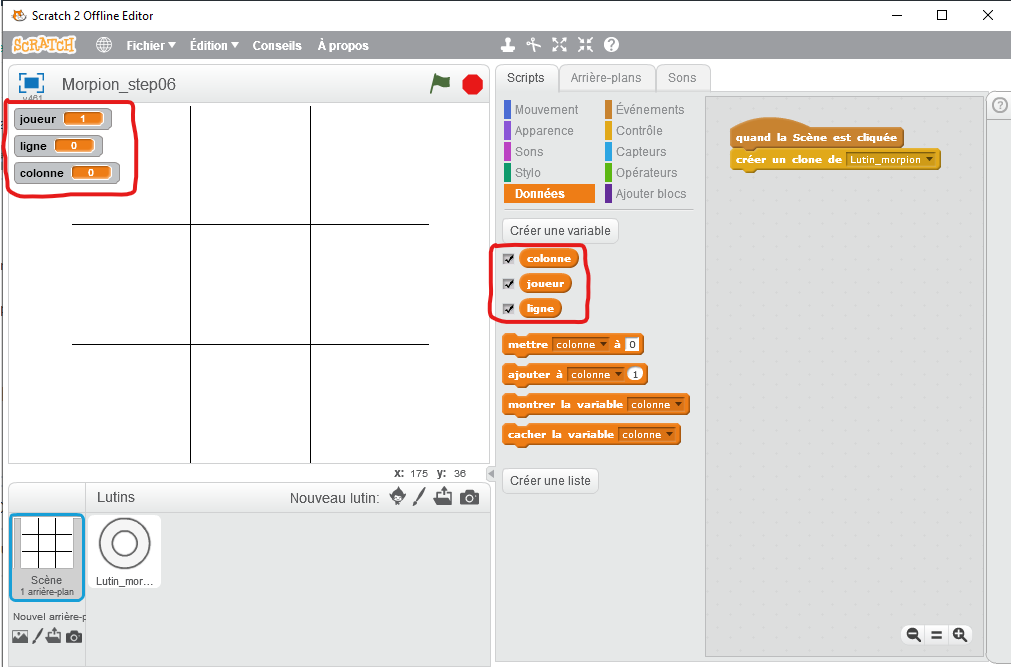This screenshot has width=1011, height=667.
Task: Expand variable dropdown in mettre block
Action: pyautogui.click(x=603, y=345)
